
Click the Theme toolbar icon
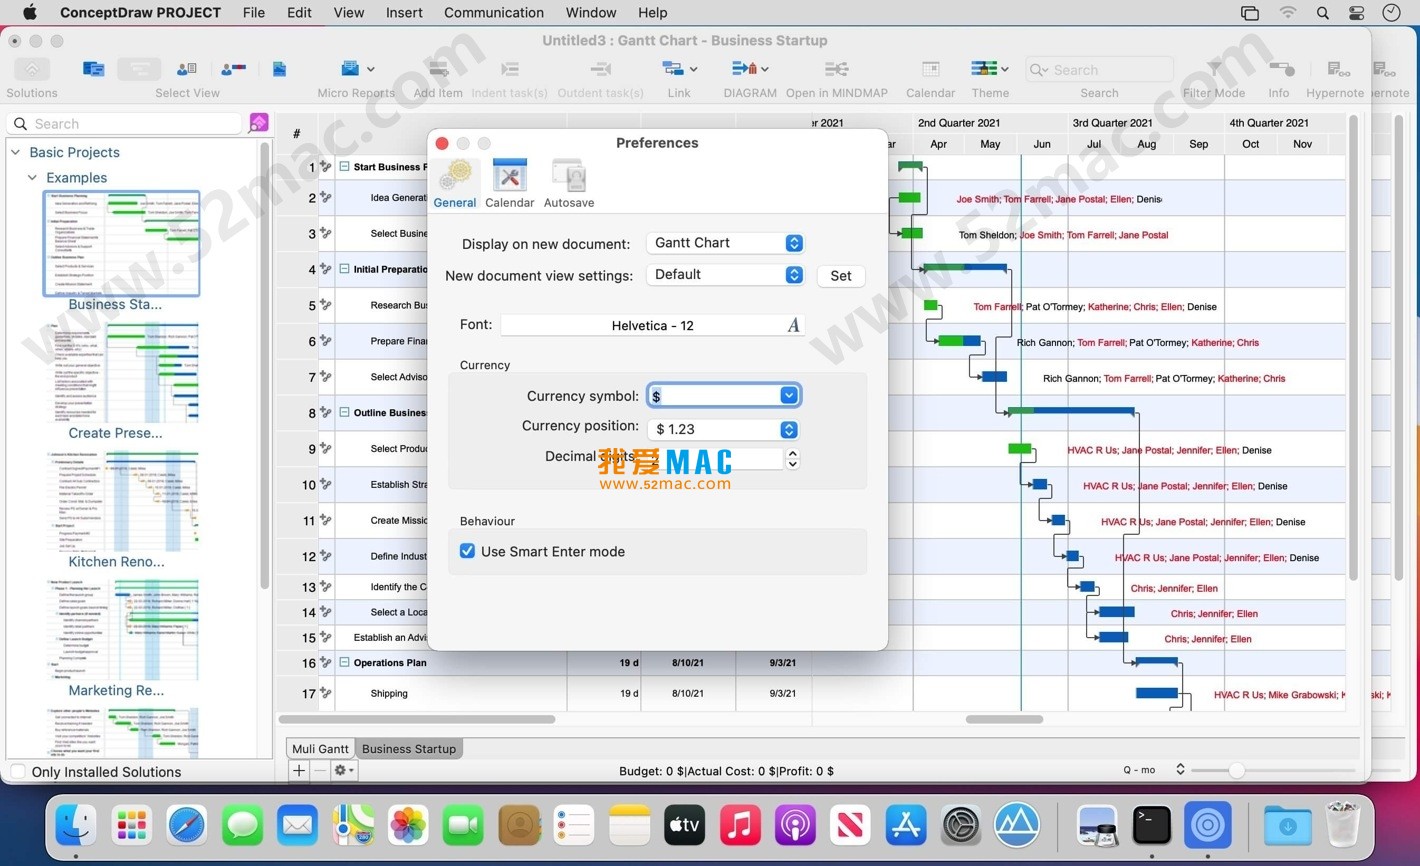coord(983,69)
